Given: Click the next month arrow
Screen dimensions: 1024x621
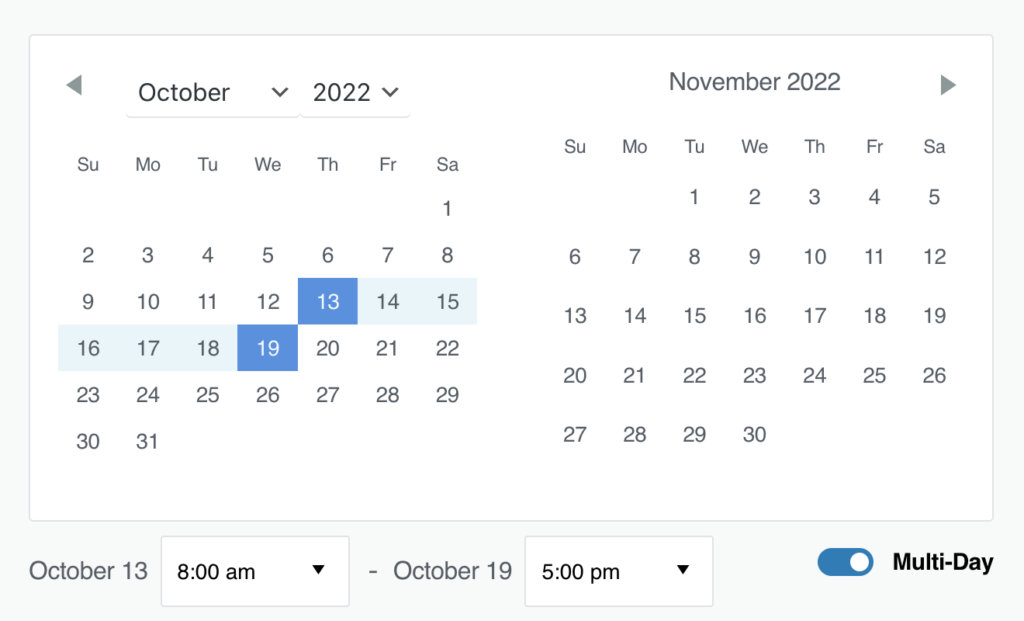Looking at the screenshot, I should pyautogui.click(x=947, y=85).
